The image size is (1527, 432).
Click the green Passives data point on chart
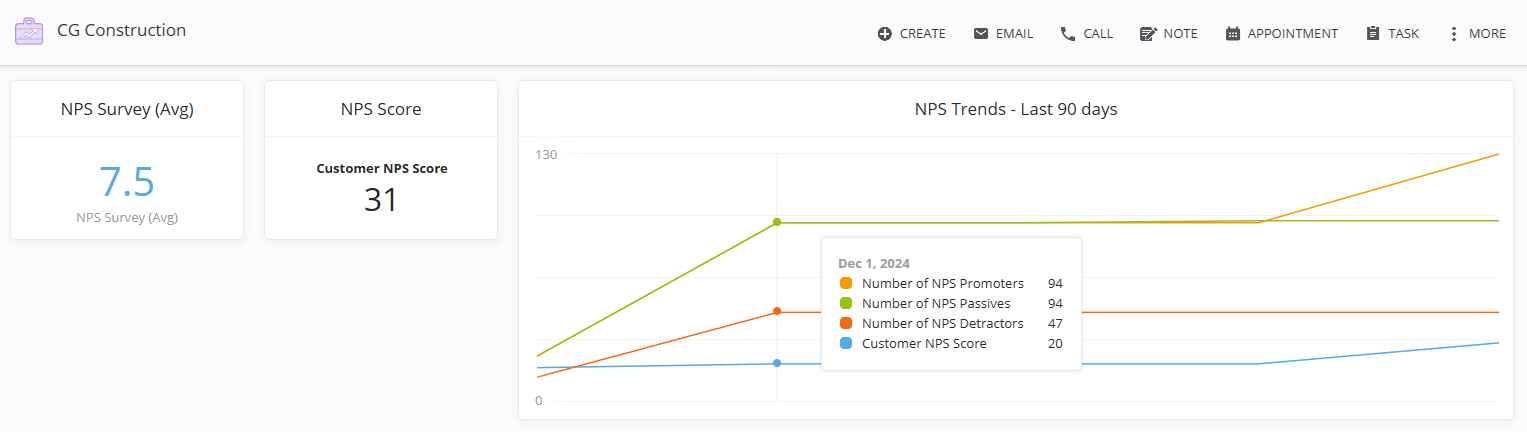pos(777,222)
